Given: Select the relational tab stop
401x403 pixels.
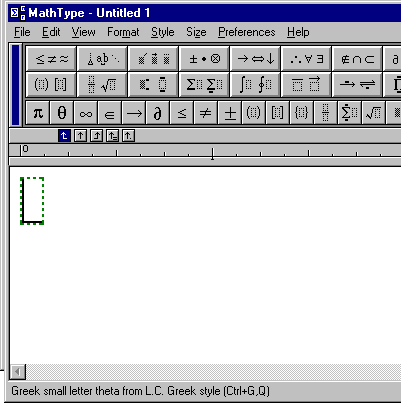Looking at the screenshot, I should [112, 136].
